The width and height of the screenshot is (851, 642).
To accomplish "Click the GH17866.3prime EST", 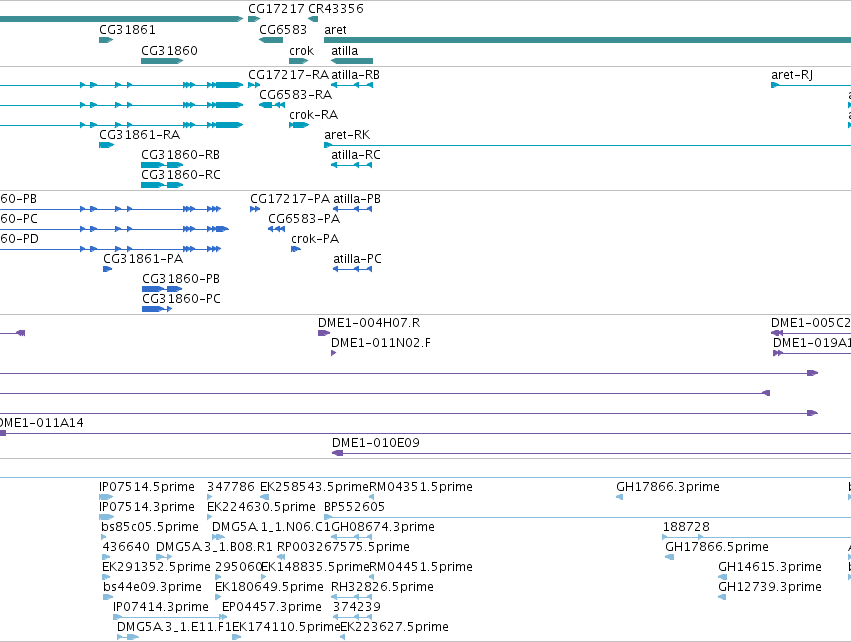I will click(x=619, y=497).
